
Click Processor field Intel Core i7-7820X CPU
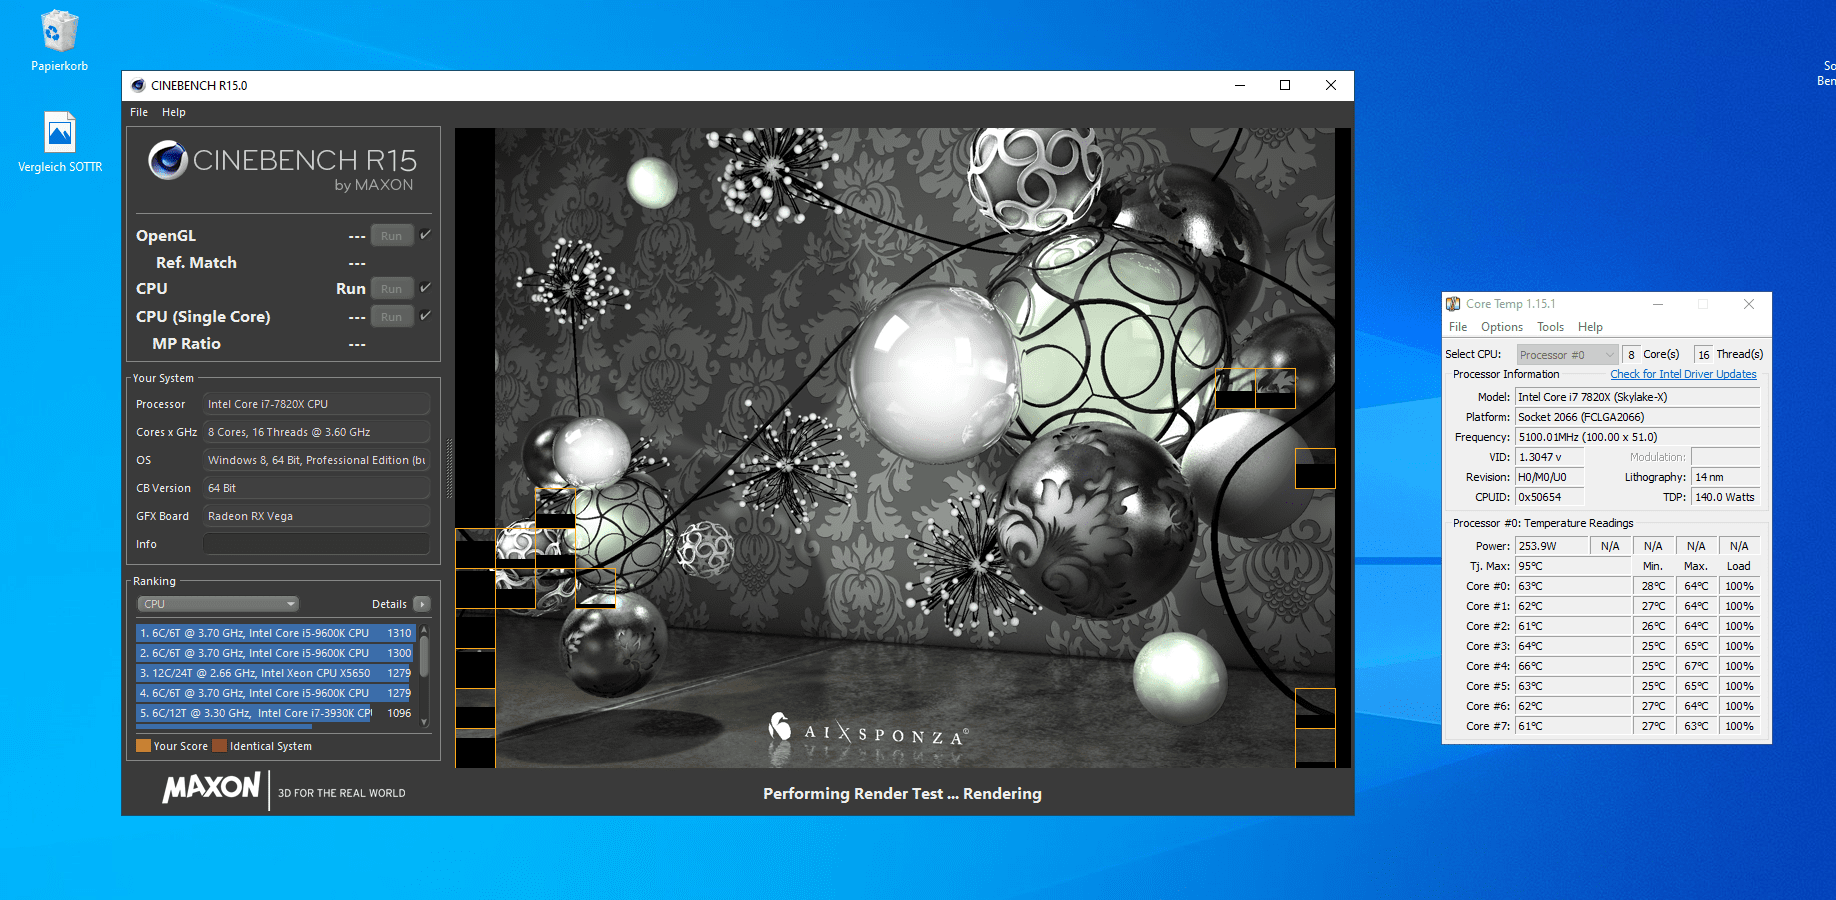[x=316, y=404]
